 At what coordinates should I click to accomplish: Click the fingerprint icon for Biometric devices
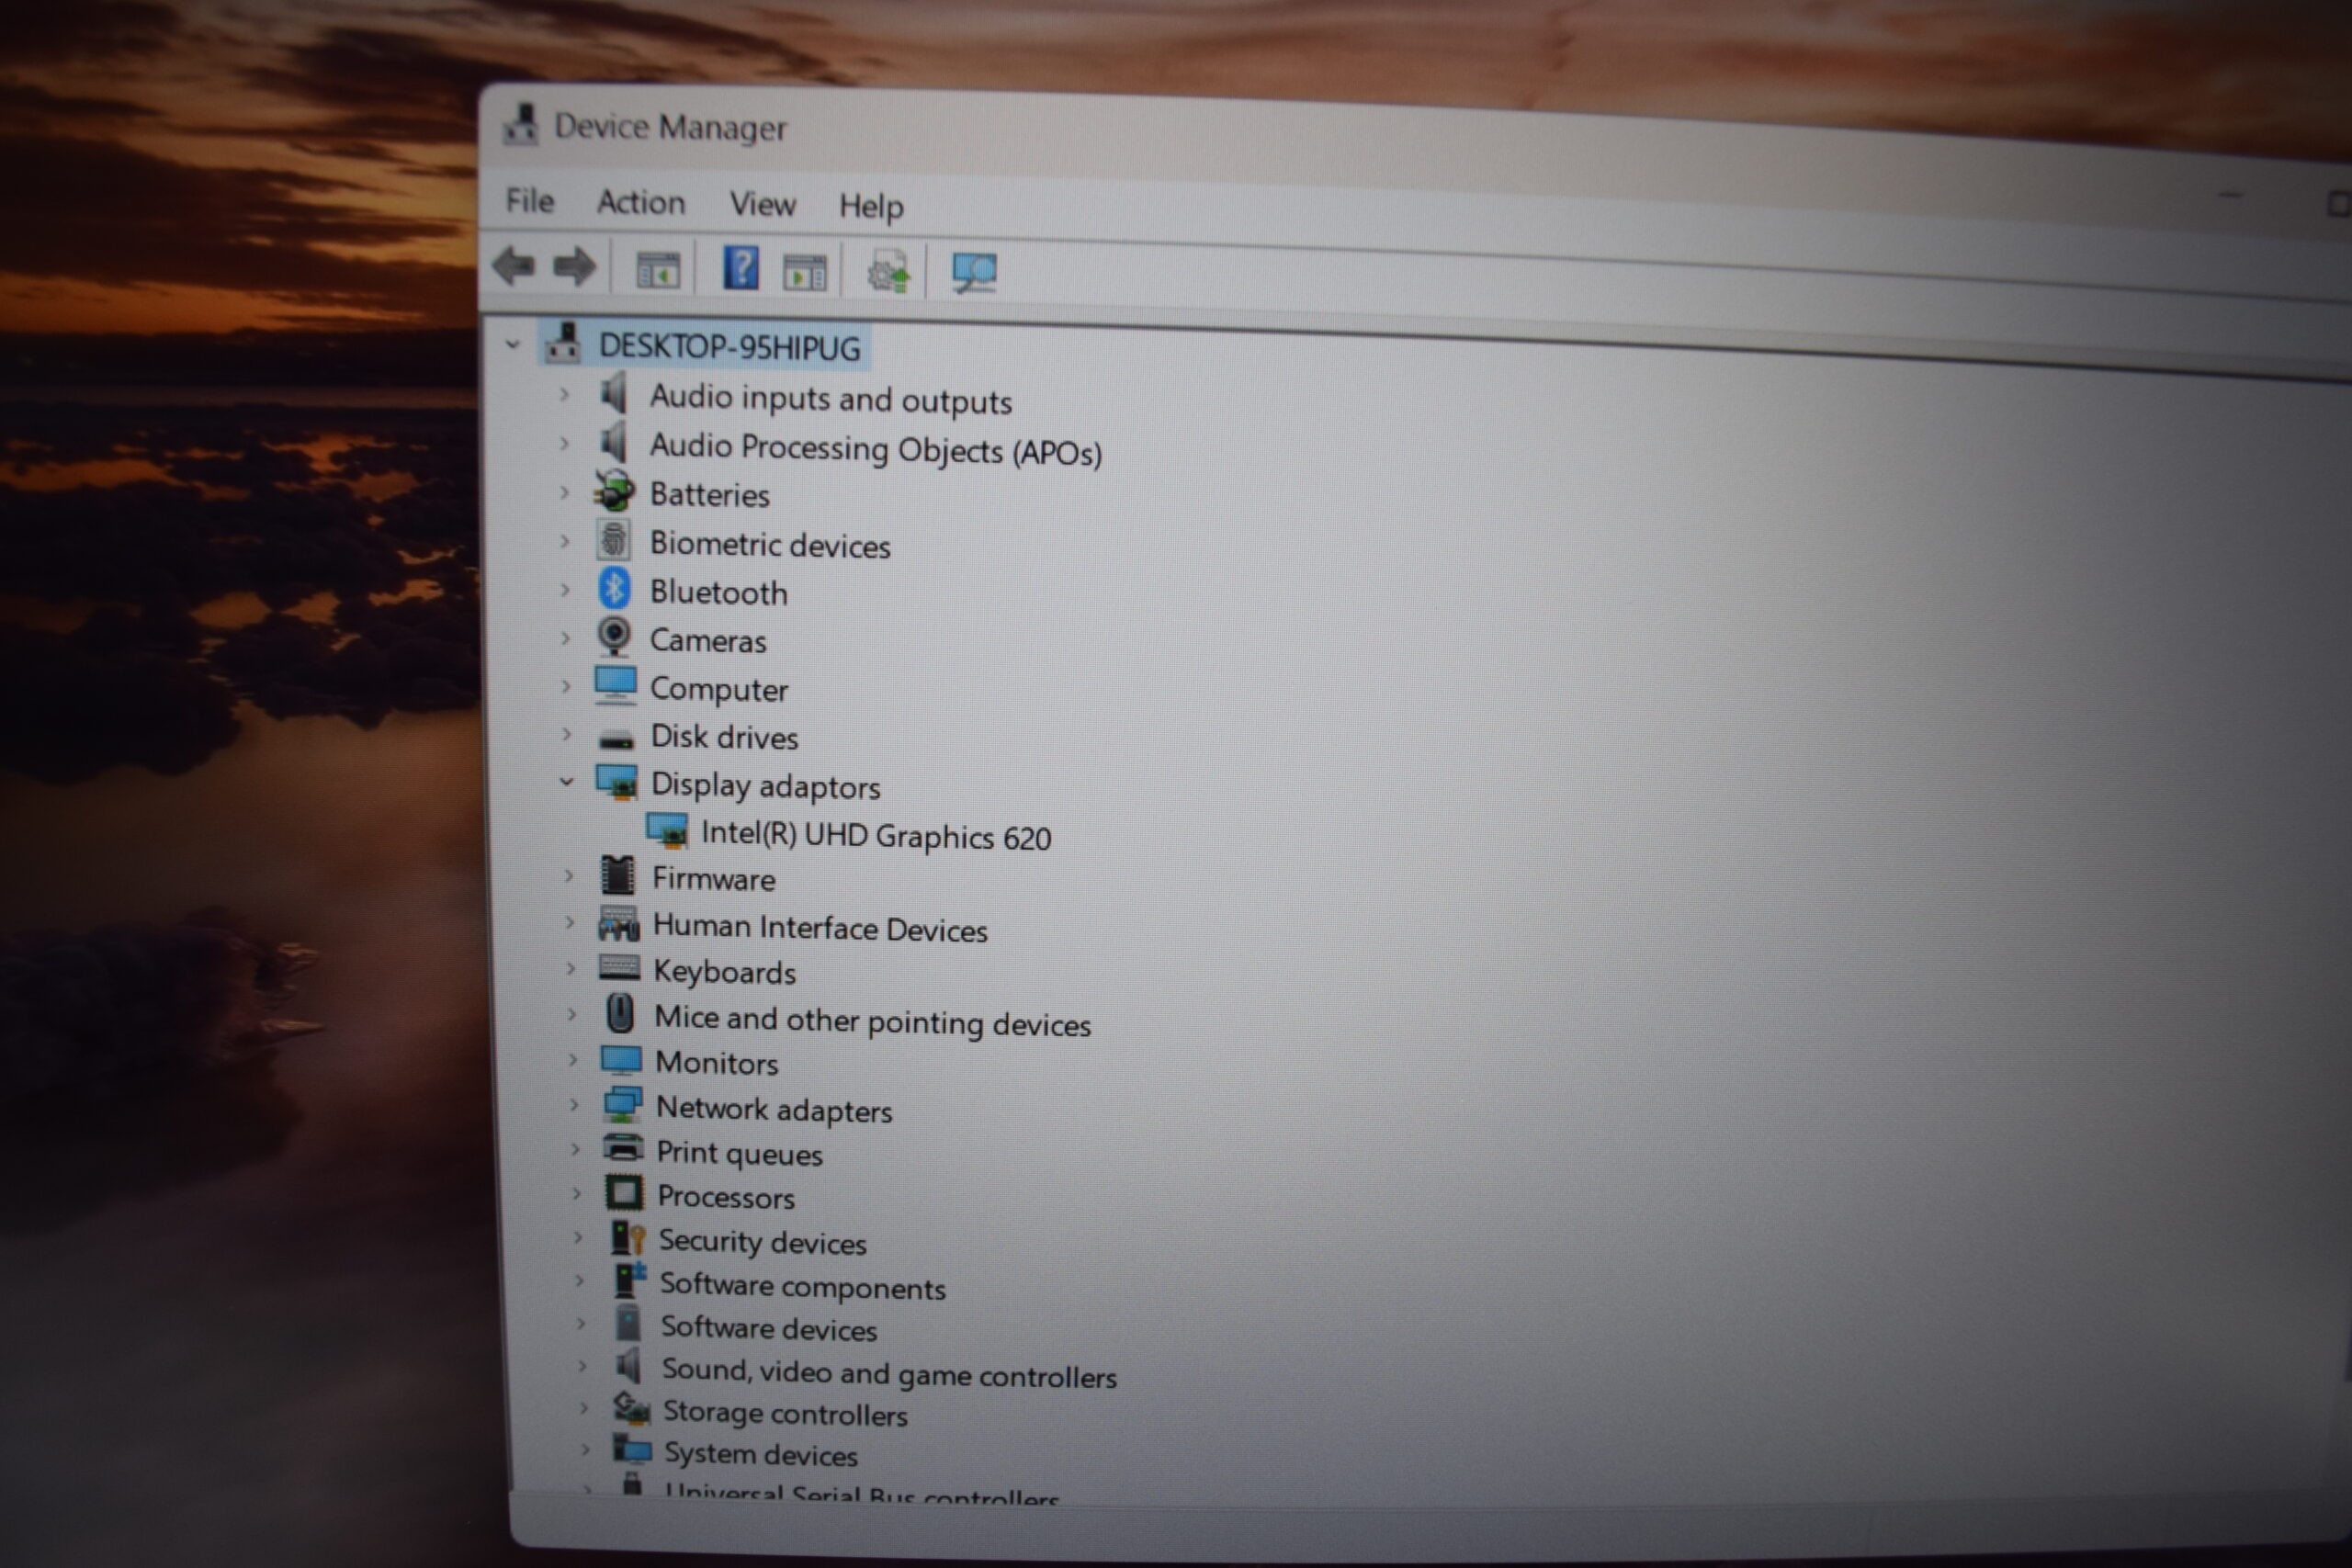614,540
